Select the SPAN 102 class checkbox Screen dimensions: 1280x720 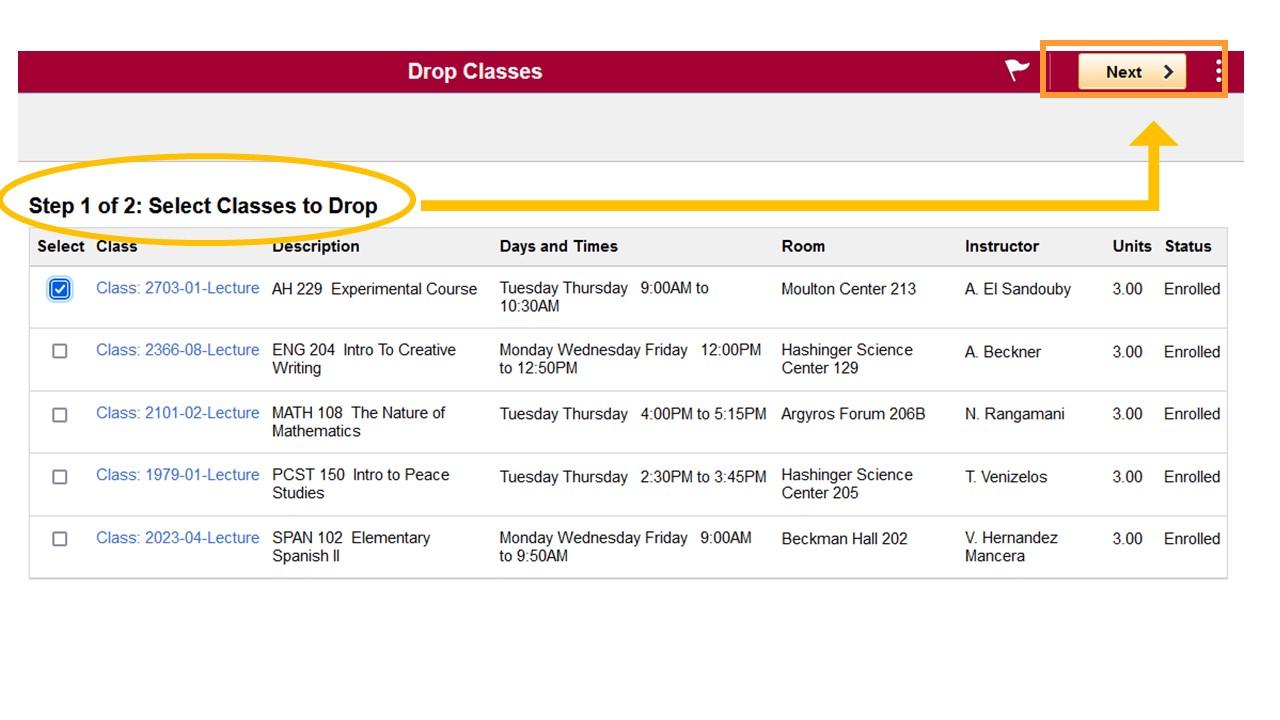(x=60, y=539)
